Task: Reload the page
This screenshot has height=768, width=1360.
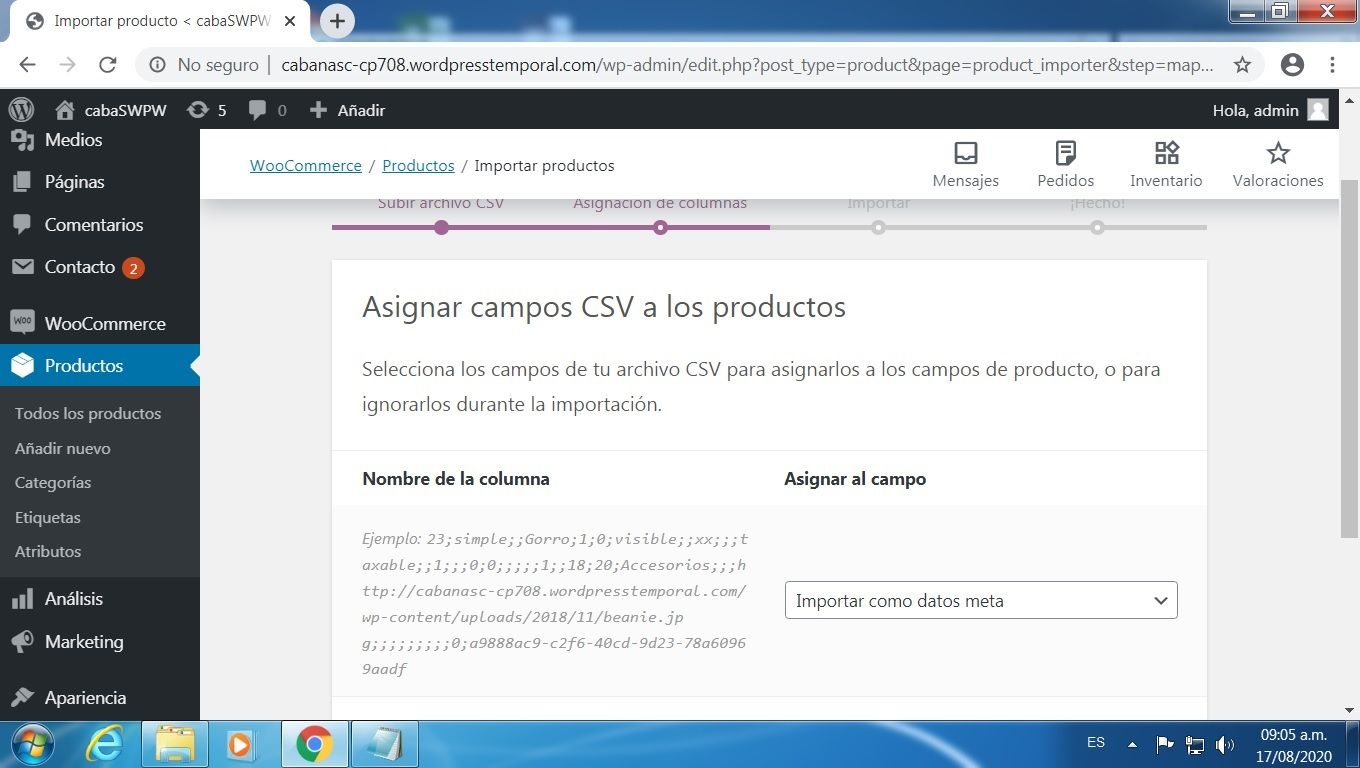Action: click(x=108, y=65)
